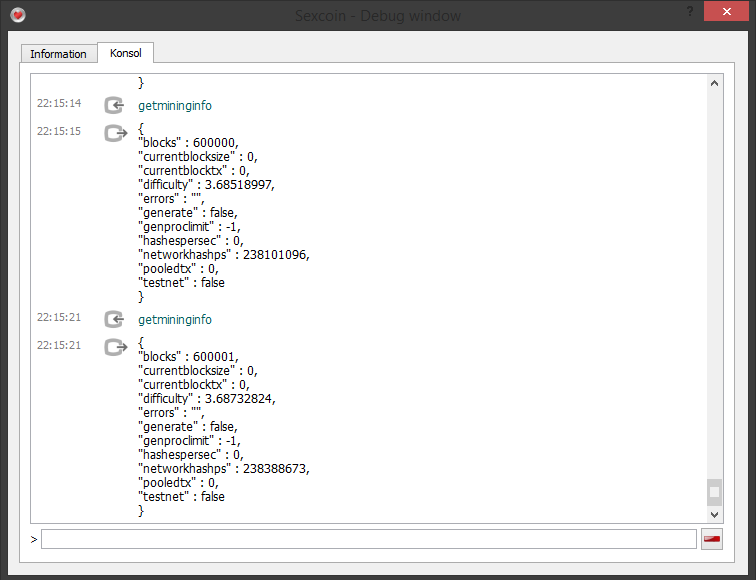The height and width of the screenshot is (580, 756).
Task: Click the difficulty 3.68732824 line
Action: 207,399
